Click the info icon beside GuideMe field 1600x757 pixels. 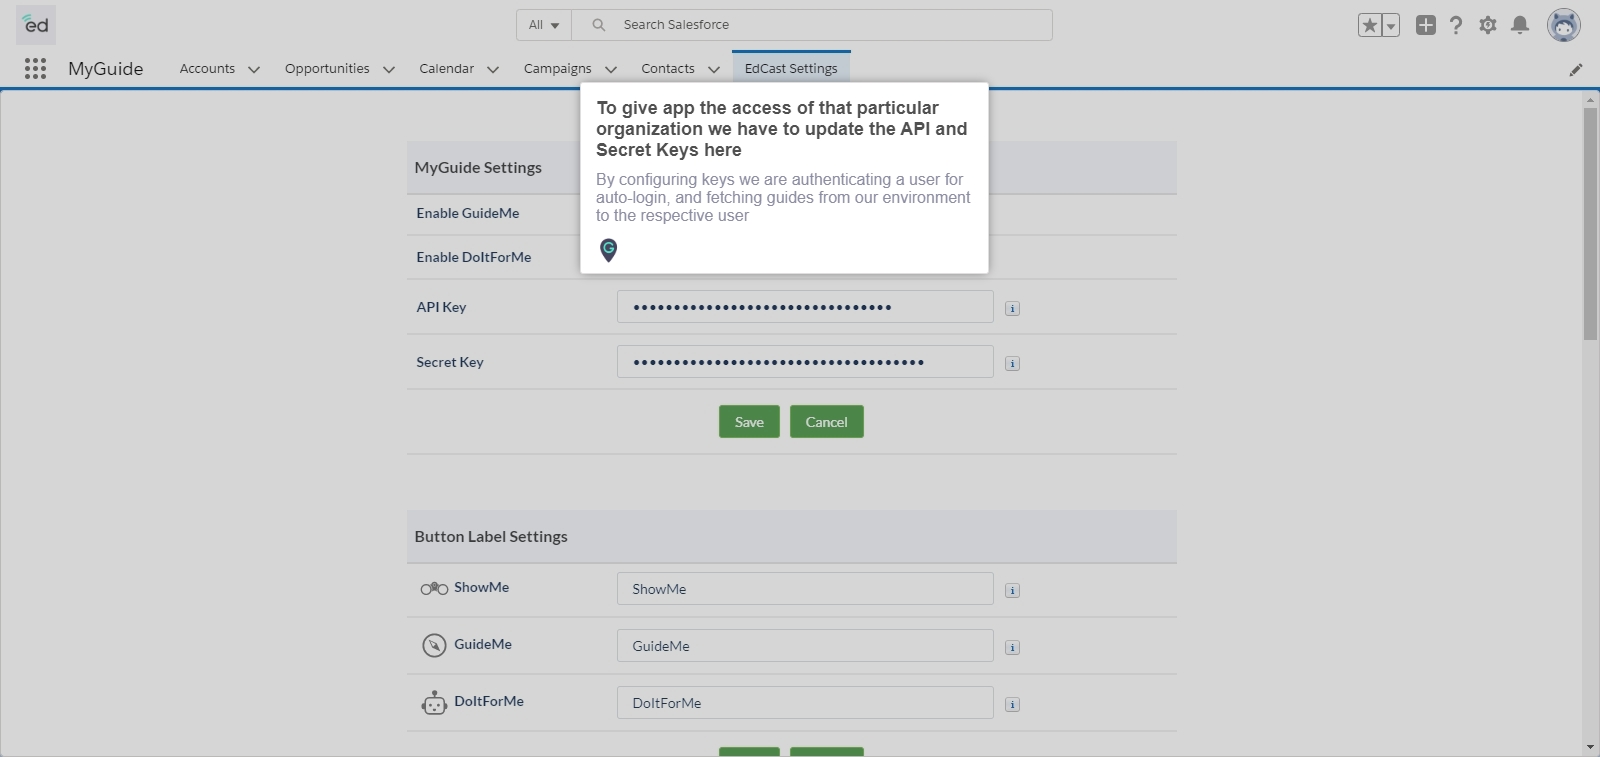pyautogui.click(x=1012, y=647)
